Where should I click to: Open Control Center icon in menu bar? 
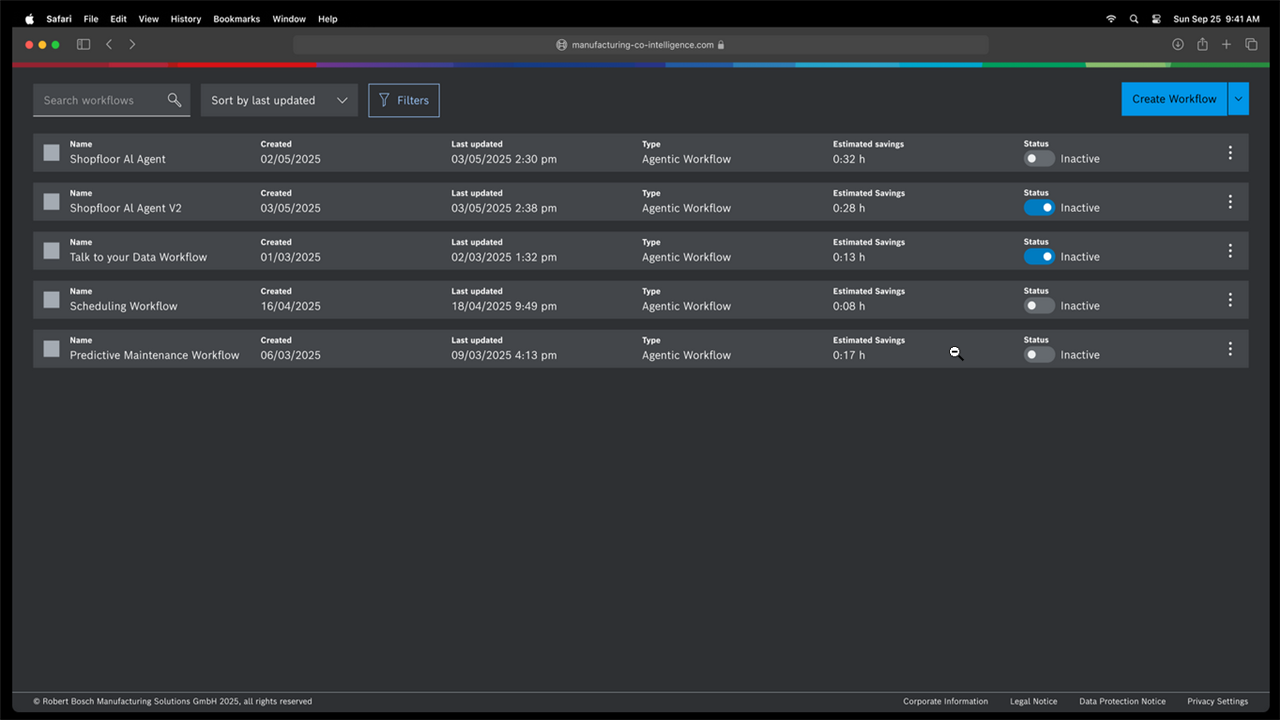[1156, 19]
